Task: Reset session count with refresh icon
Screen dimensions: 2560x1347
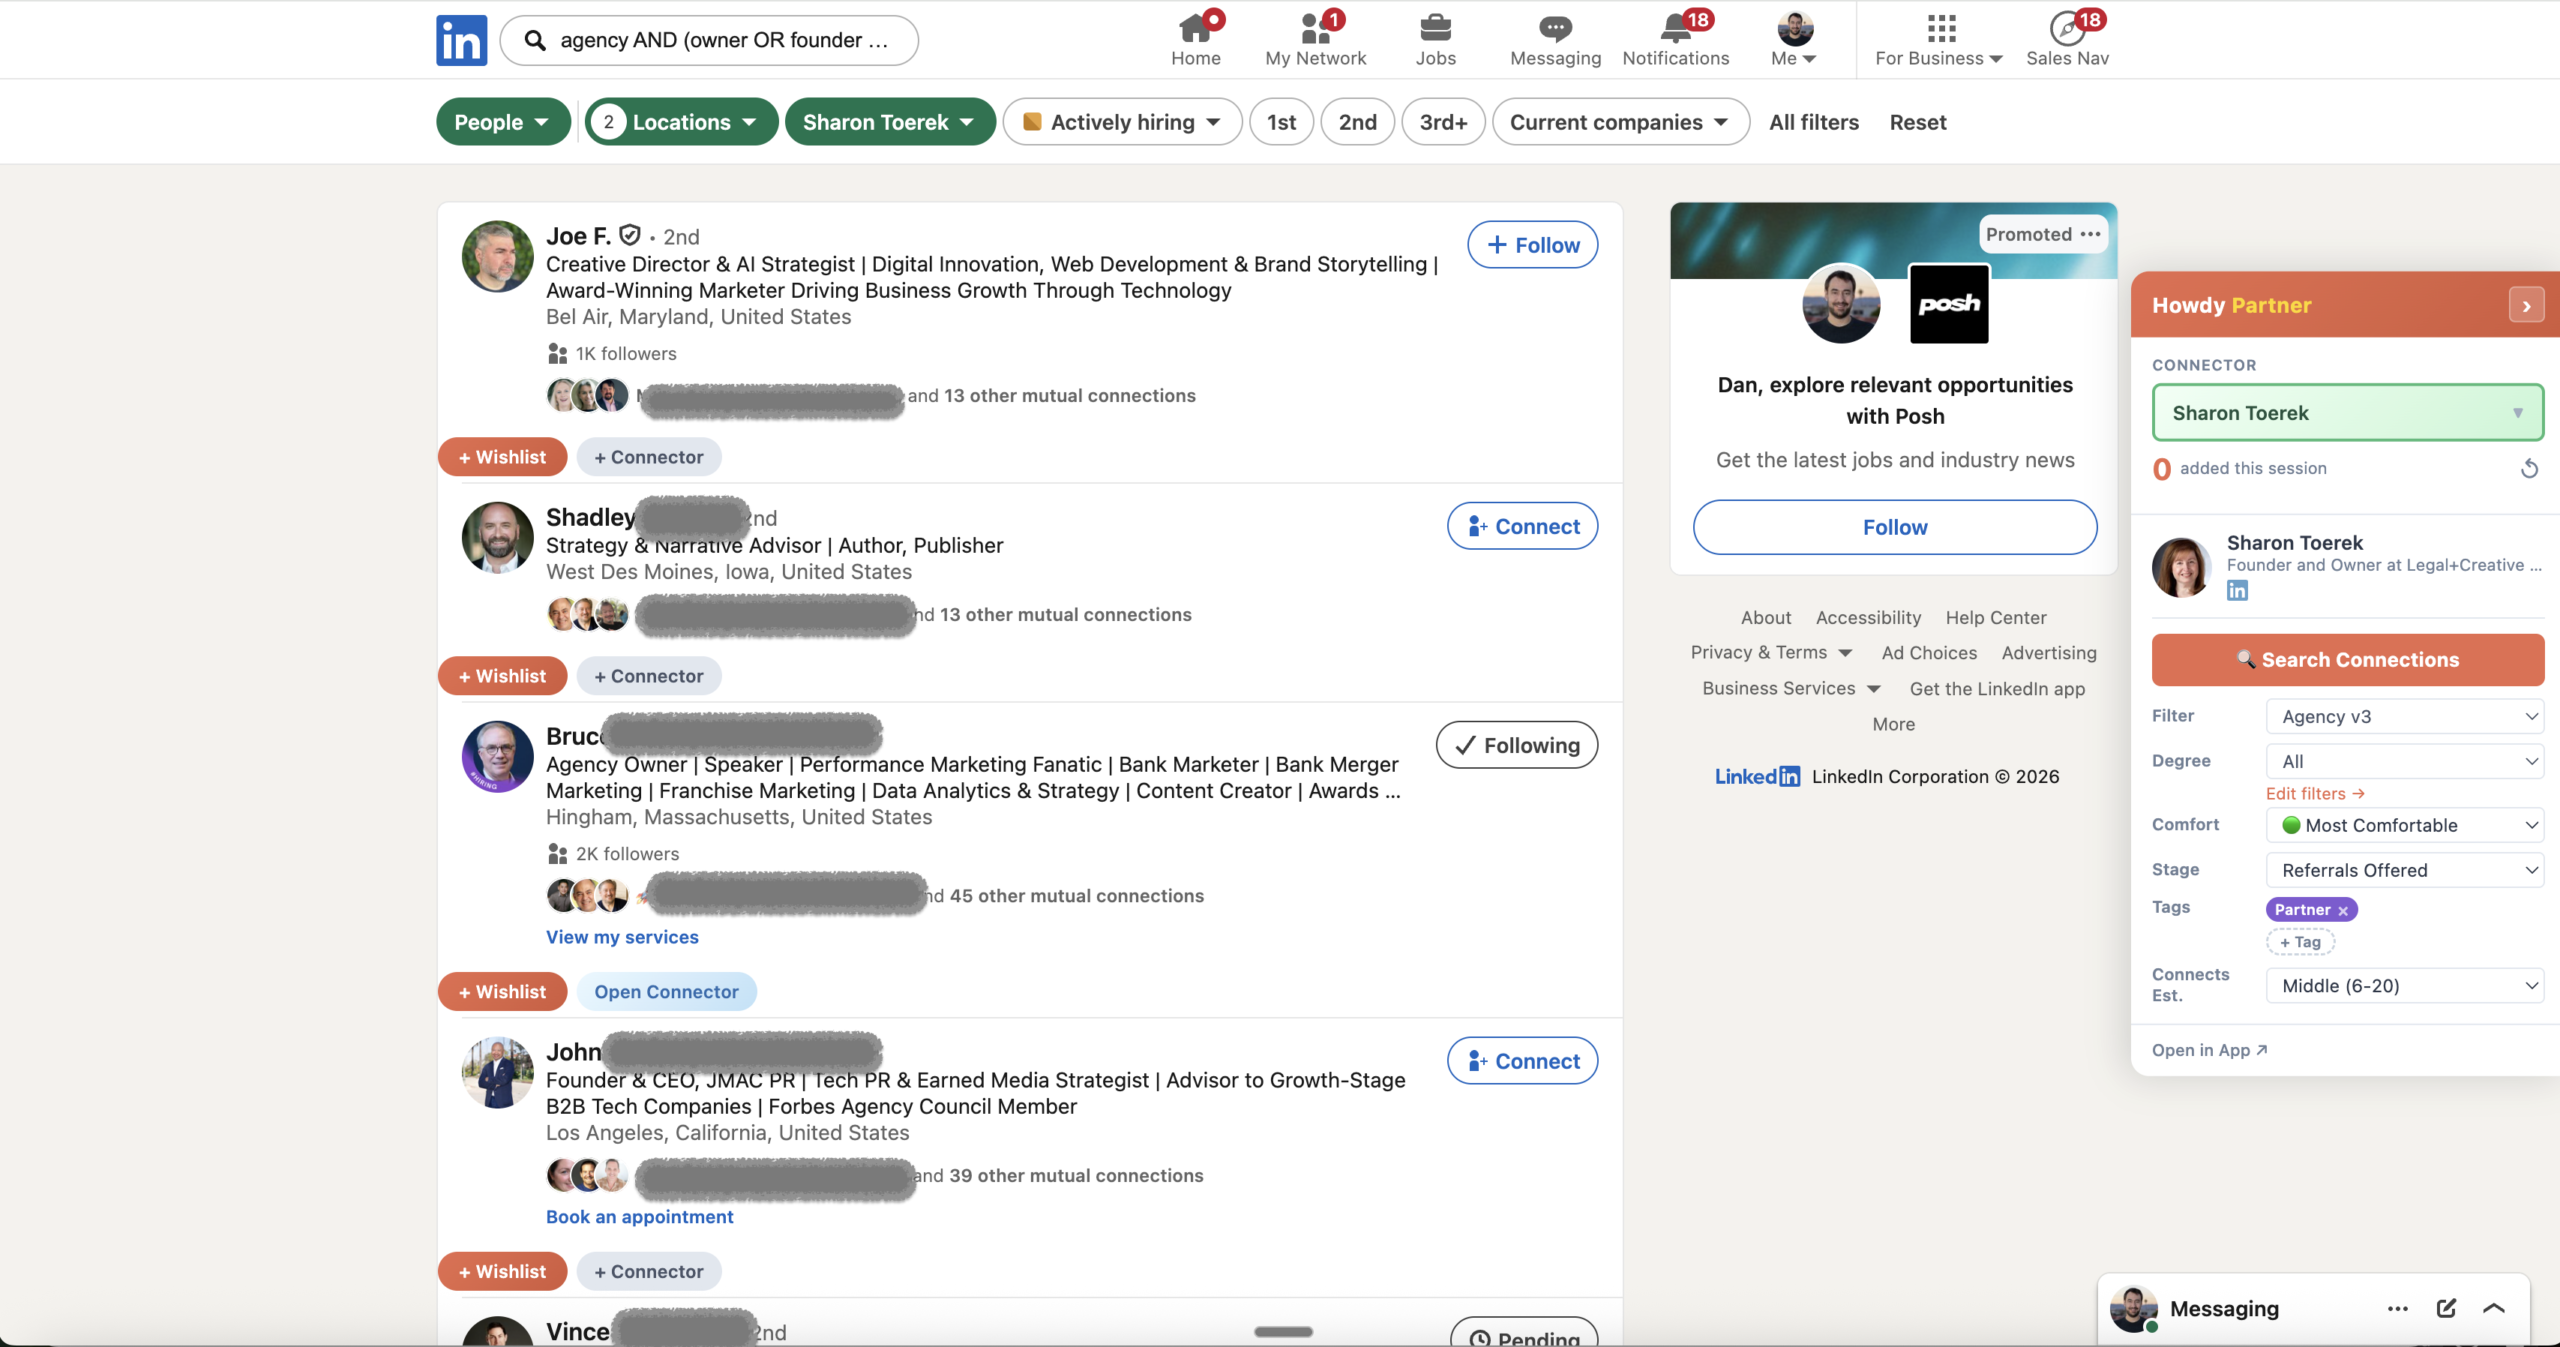Action: click(x=2529, y=469)
